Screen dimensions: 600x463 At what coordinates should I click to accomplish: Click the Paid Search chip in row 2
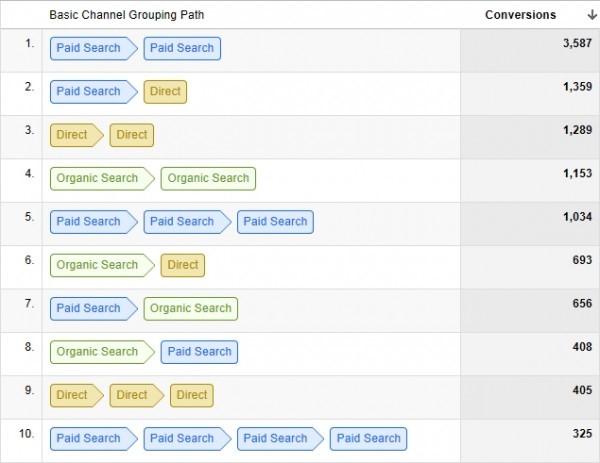(93, 91)
